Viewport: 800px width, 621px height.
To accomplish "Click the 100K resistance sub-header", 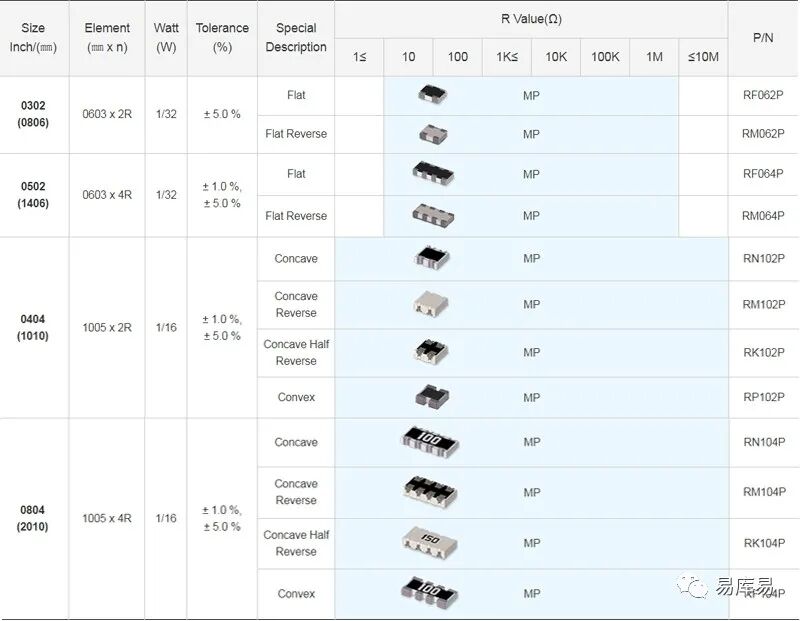I will click(605, 57).
